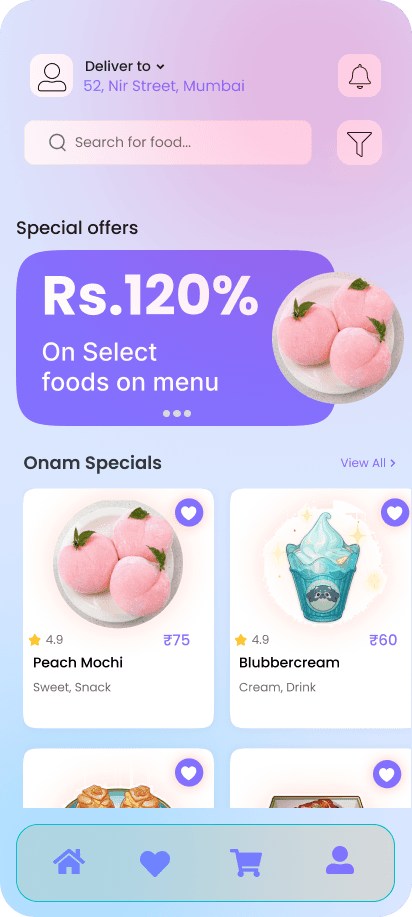
Task: Click the Search for food field
Action: pos(168,142)
